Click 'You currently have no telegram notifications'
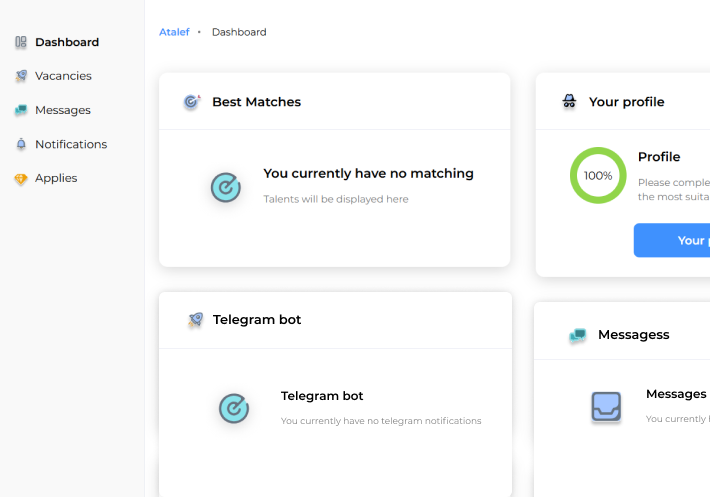Screen dimensions: 710x497 (x=381, y=421)
